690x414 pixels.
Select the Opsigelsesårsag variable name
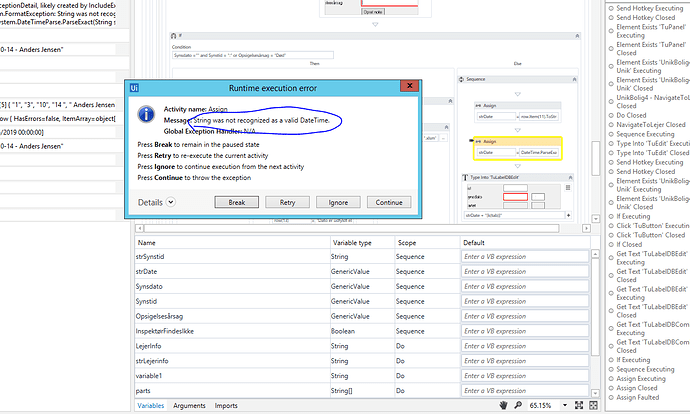(x=159, y=316)
